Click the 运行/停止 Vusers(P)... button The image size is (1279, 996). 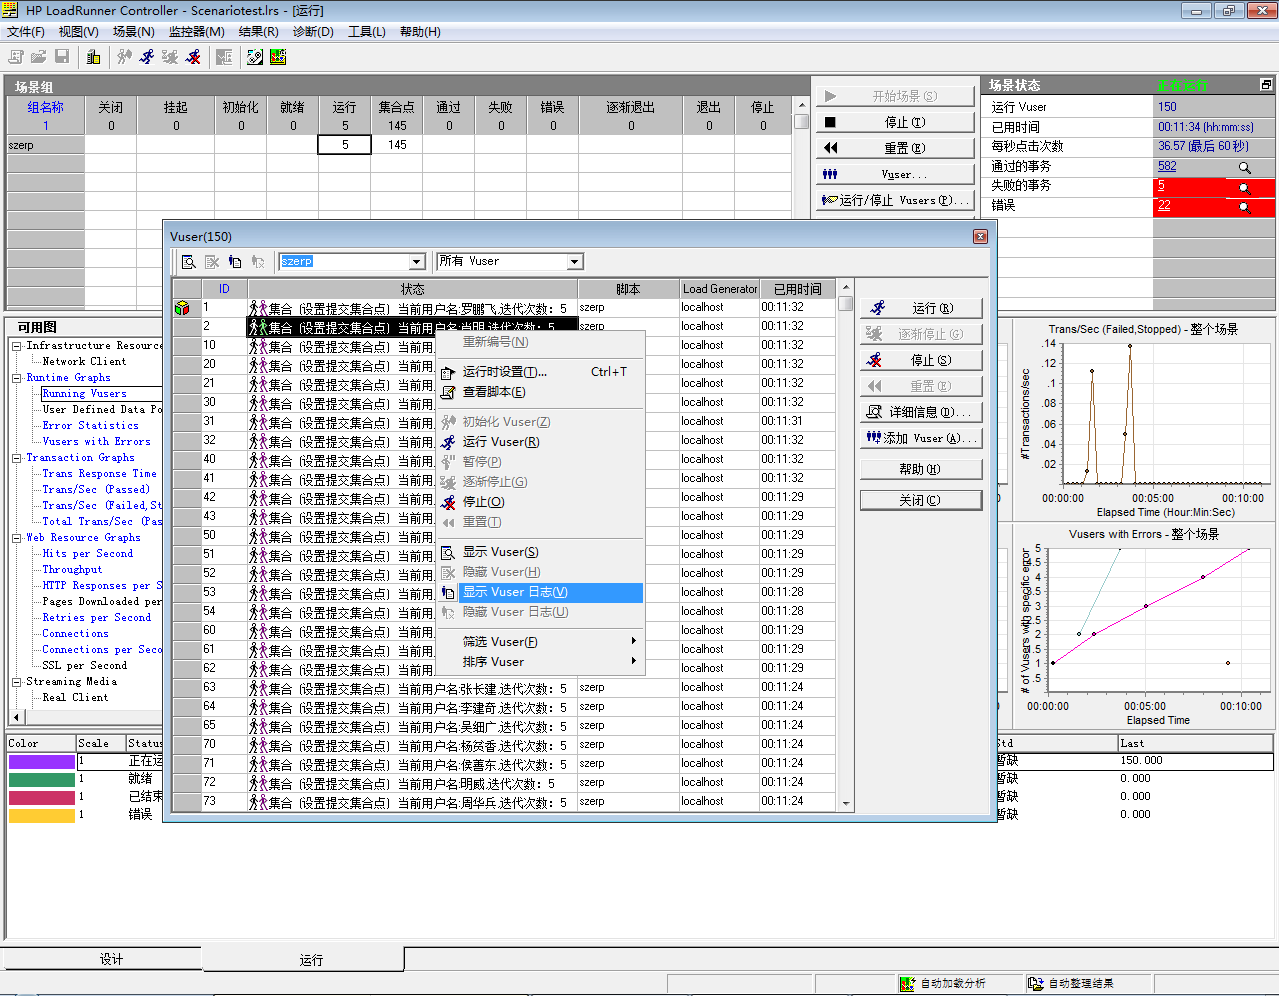[895, 200]
